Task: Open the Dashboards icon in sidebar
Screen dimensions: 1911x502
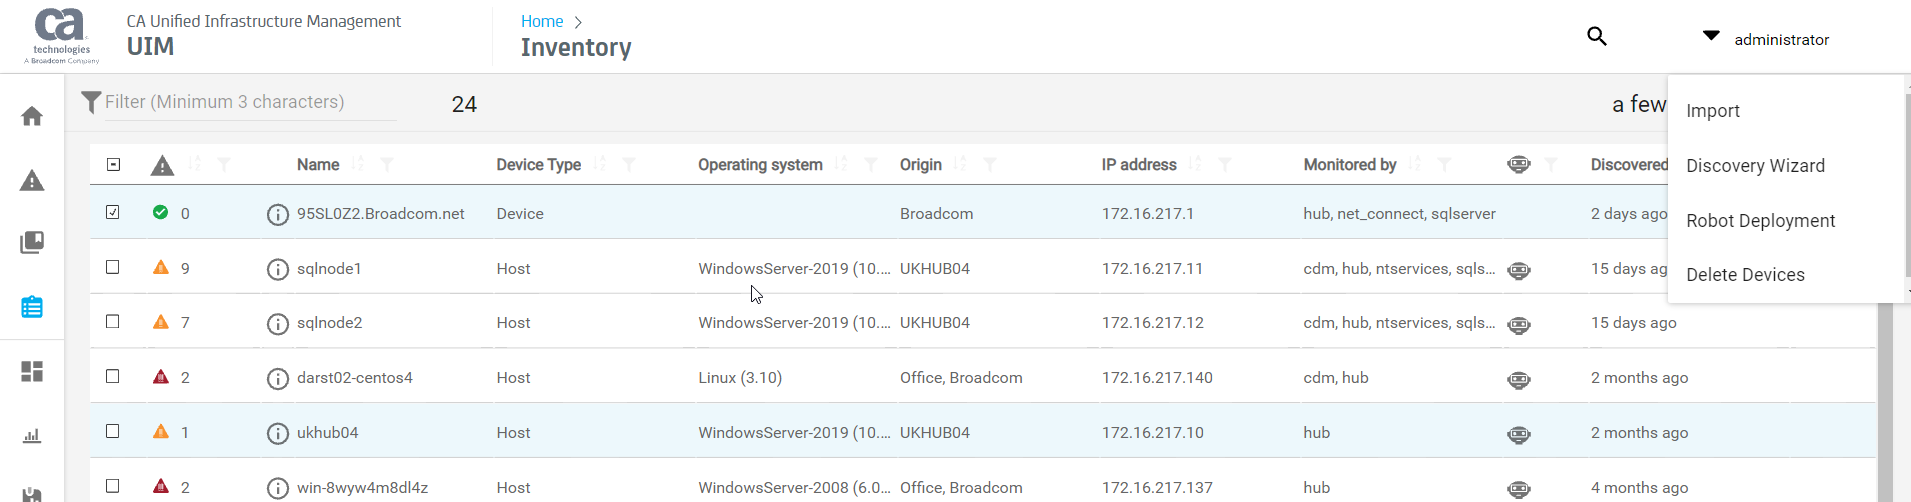Action: click(x=32, y=372)
